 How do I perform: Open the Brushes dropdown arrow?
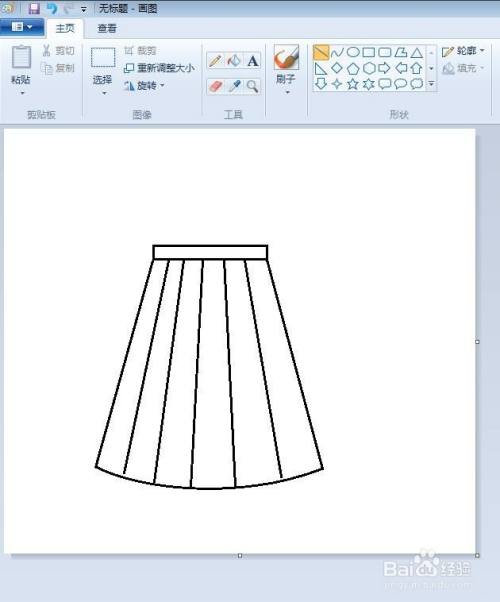point(287,93)
